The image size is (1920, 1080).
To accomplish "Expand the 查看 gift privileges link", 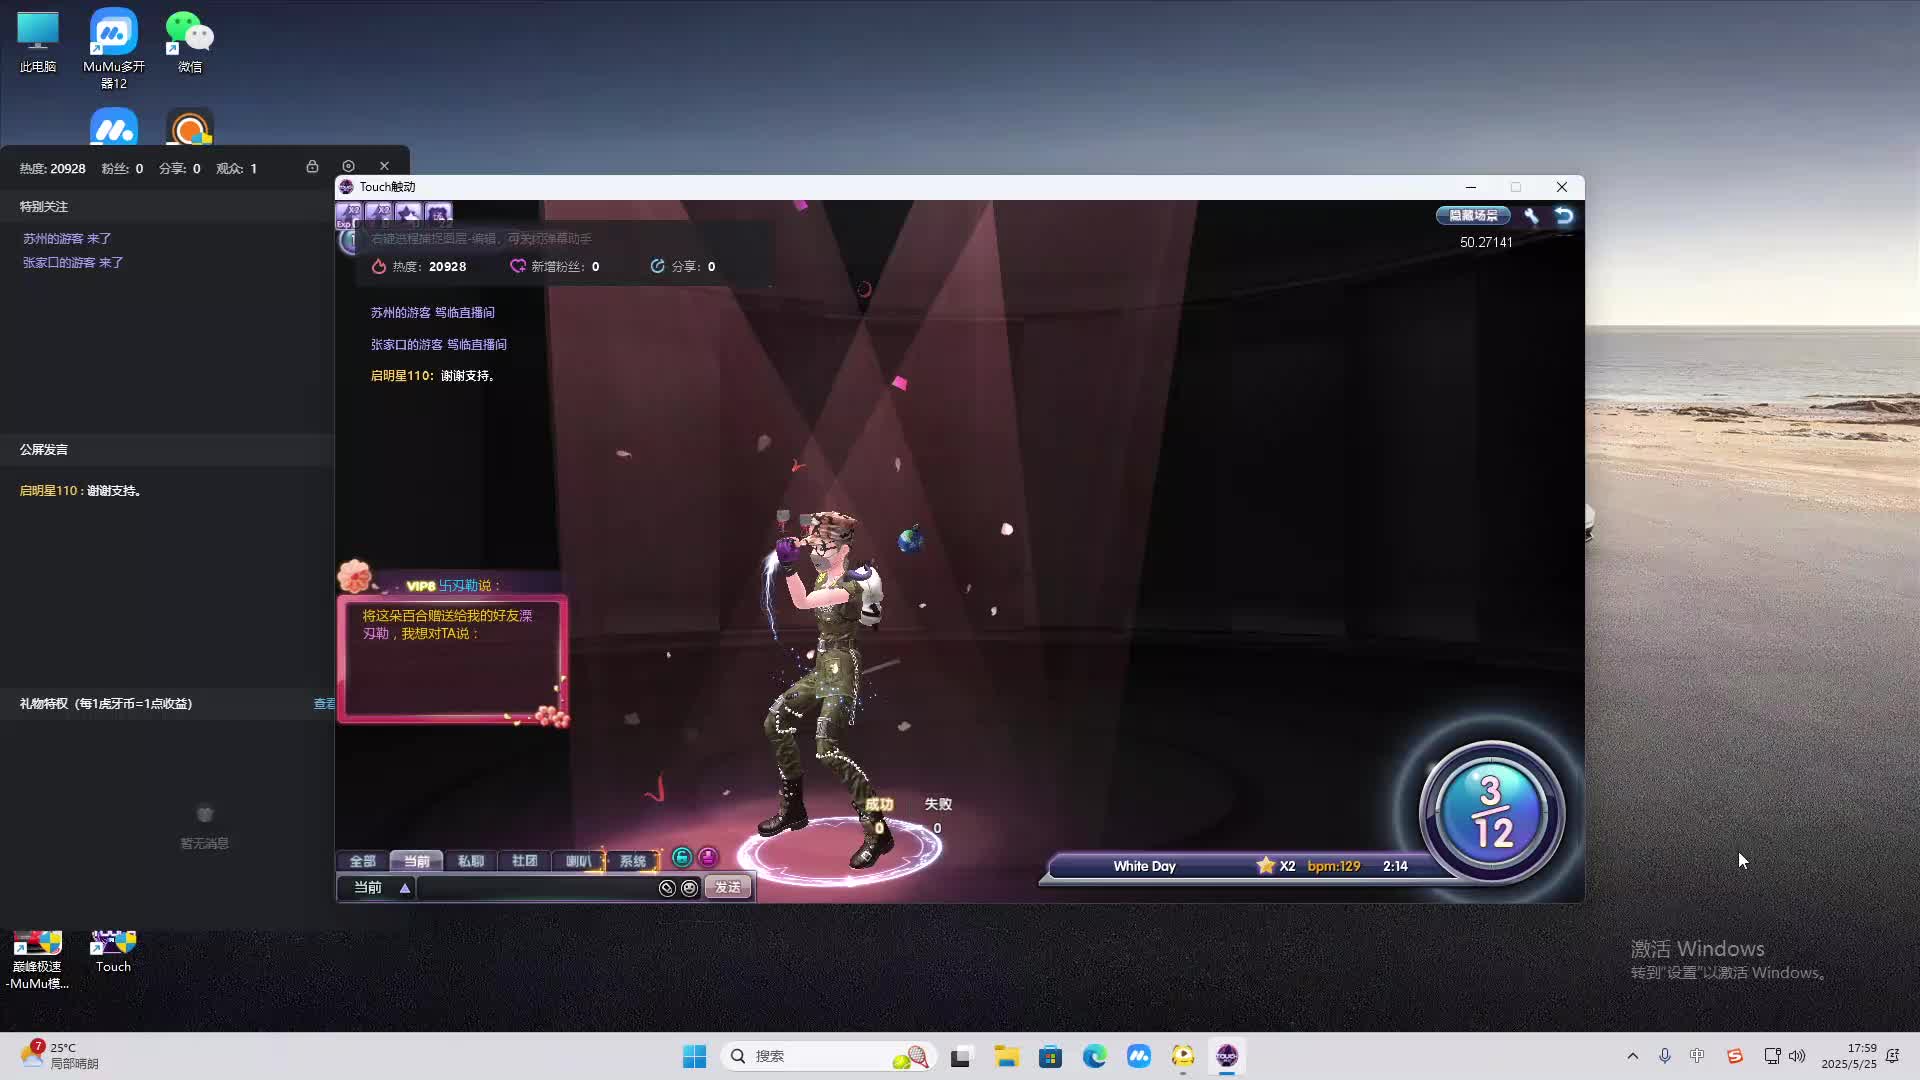I will [324, 704].
